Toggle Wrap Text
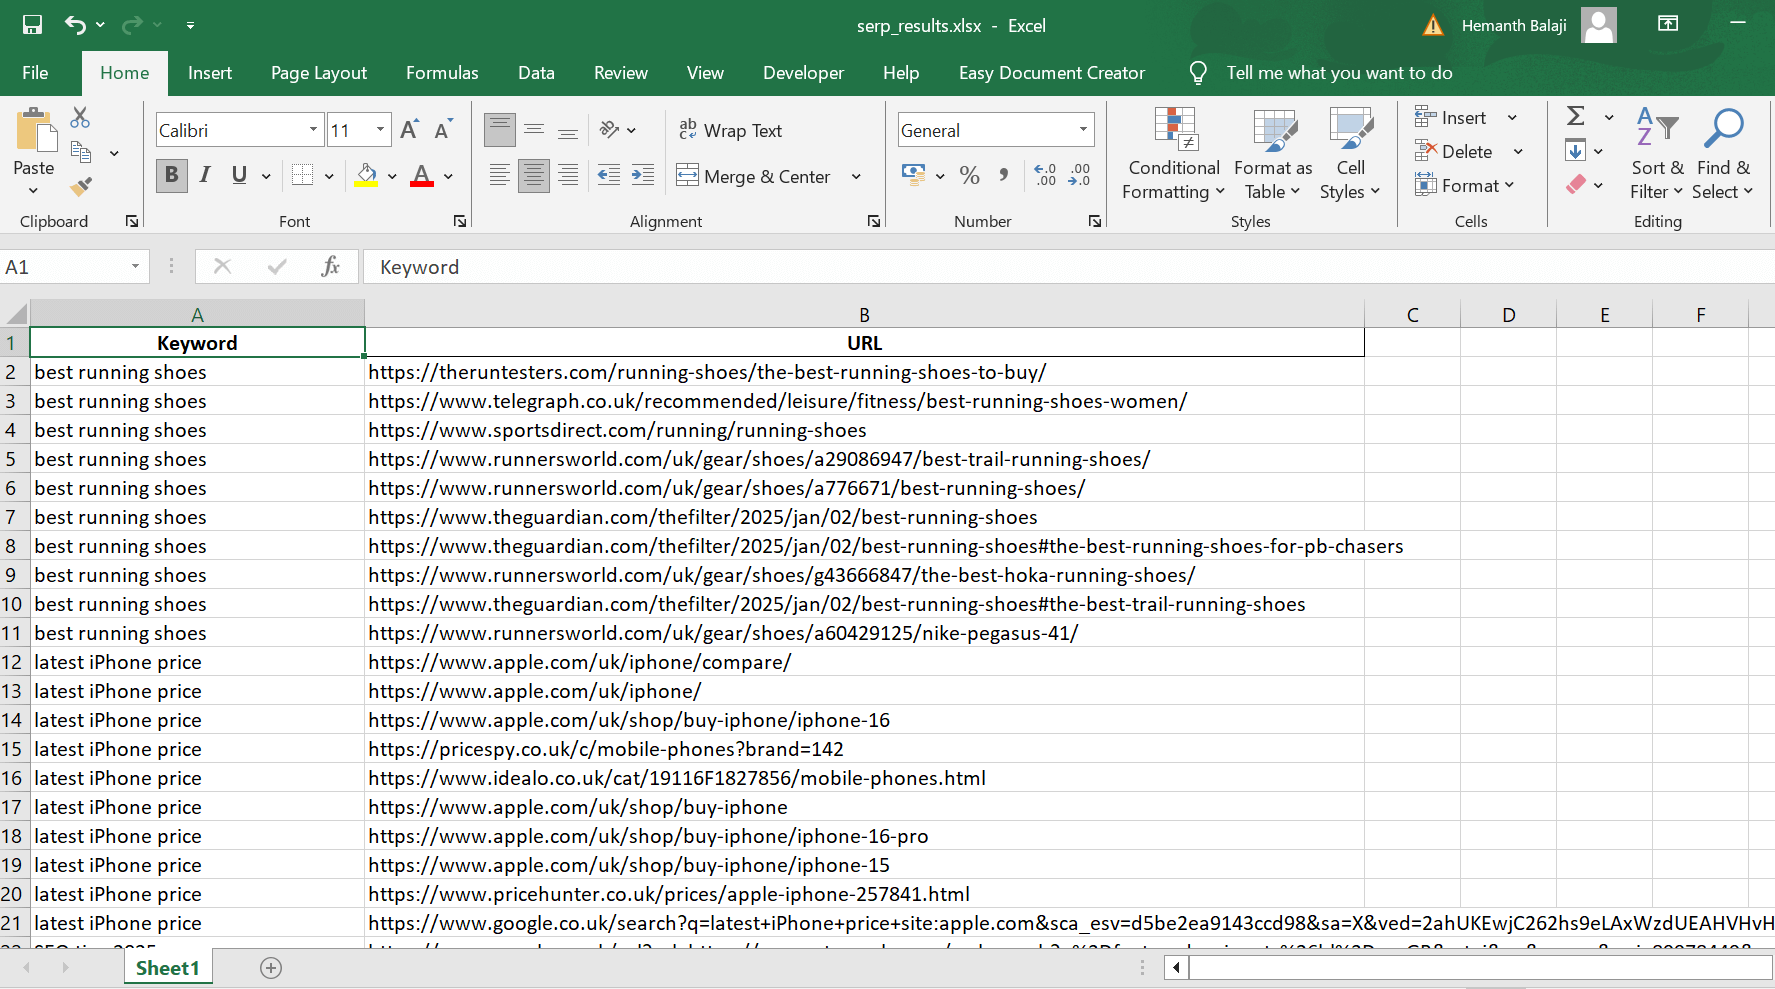The height and width of the screenshot is (989, 1775). [730, 130]
